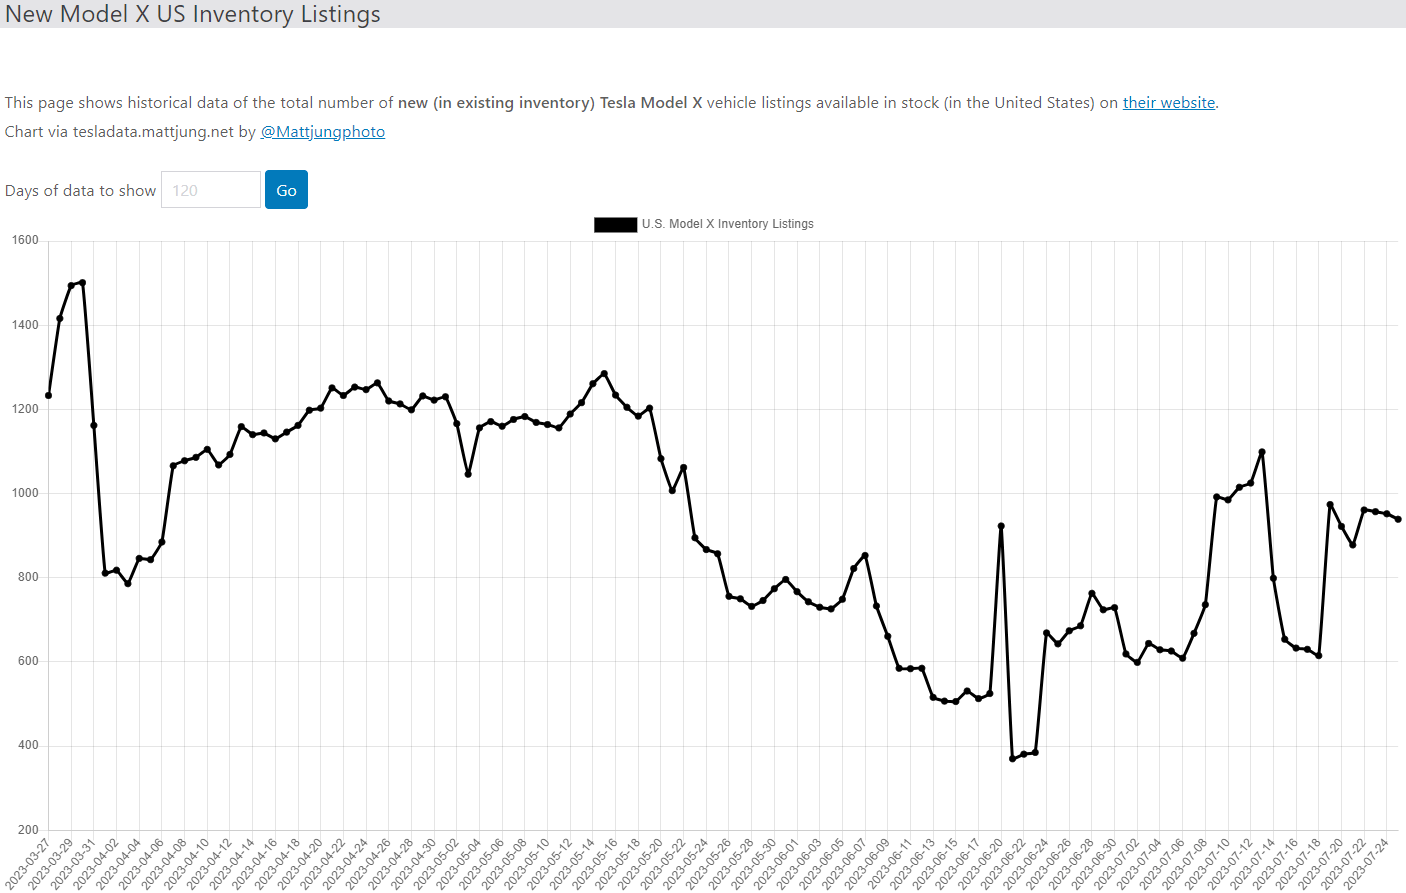Screen dimensions: 1406x893
Task: Click the 2023-05-16 x-axis date label
Action: (594, 863)
